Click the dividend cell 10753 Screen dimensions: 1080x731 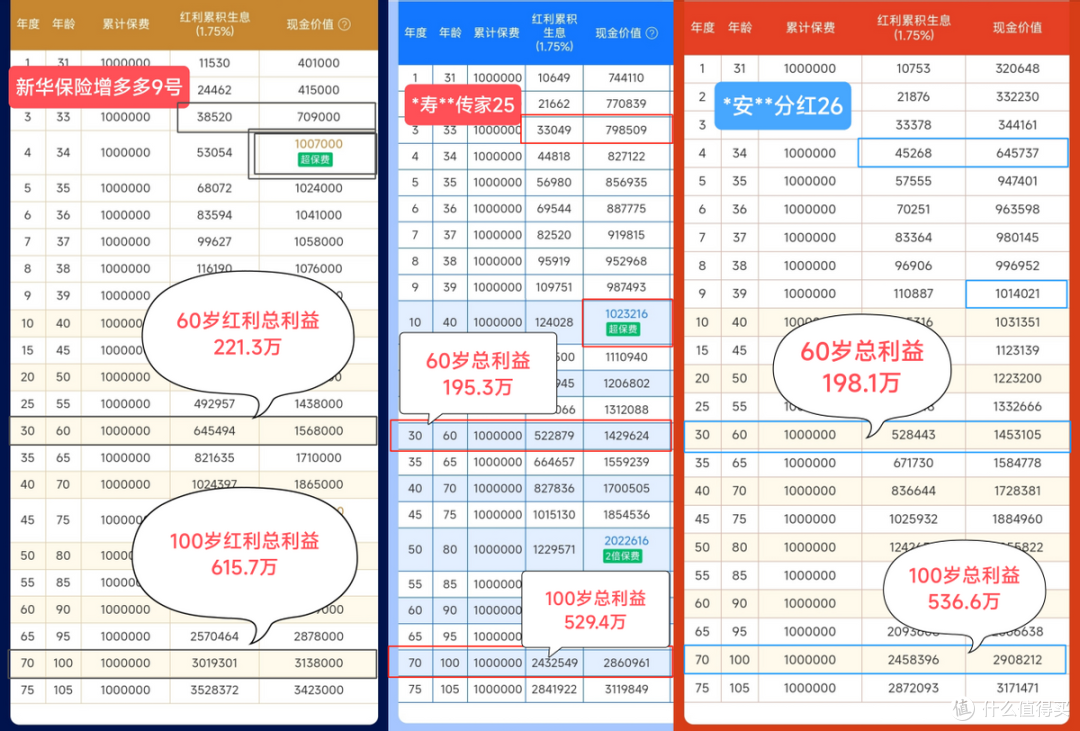[x=912, y=69]
